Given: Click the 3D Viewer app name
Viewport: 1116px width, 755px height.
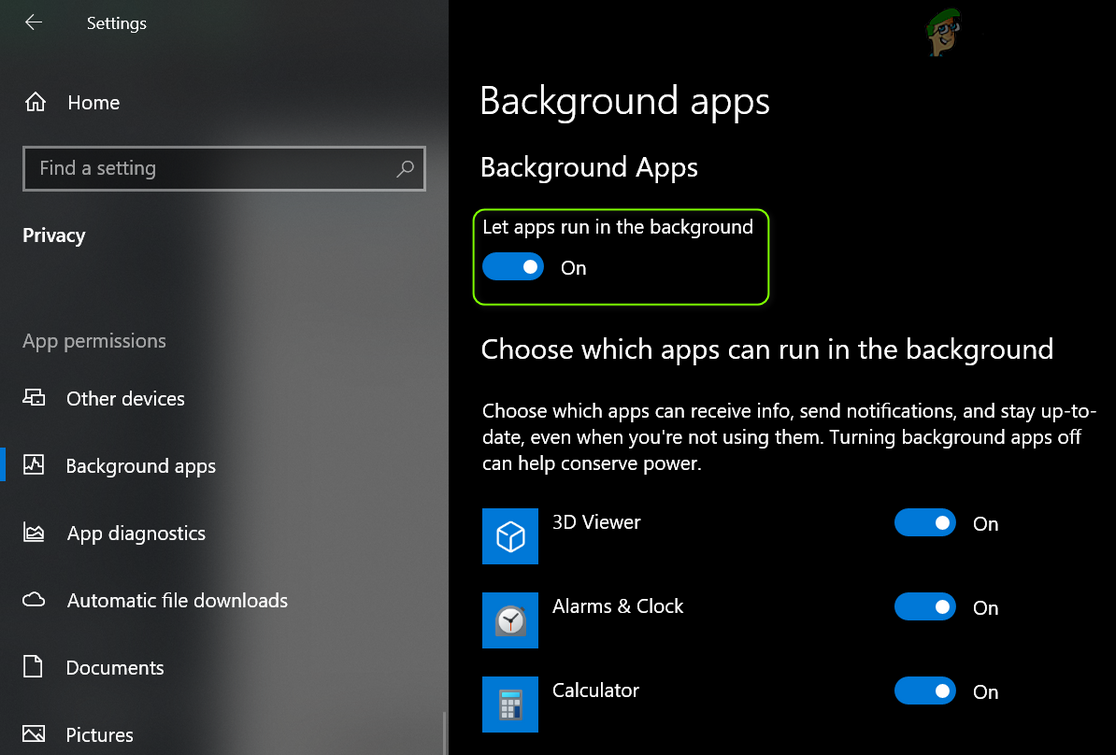Looking at the screenshot, I should 596,522.
